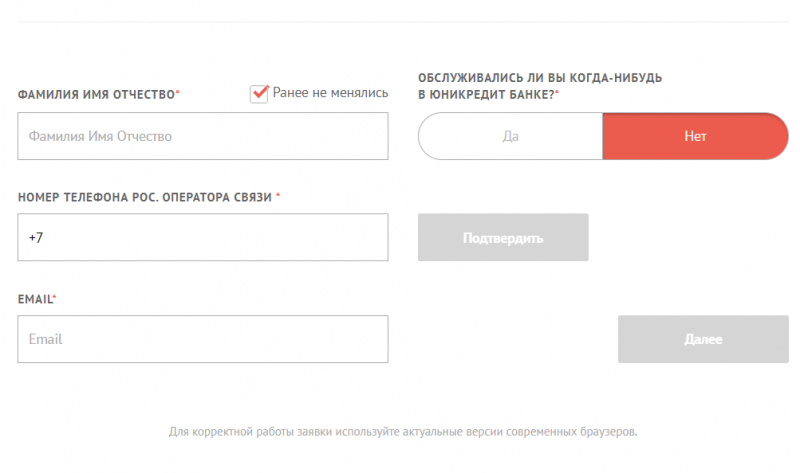Screen dimensions: 800x473
Task: Click the phone number field with +7
Action: (203, 238)
